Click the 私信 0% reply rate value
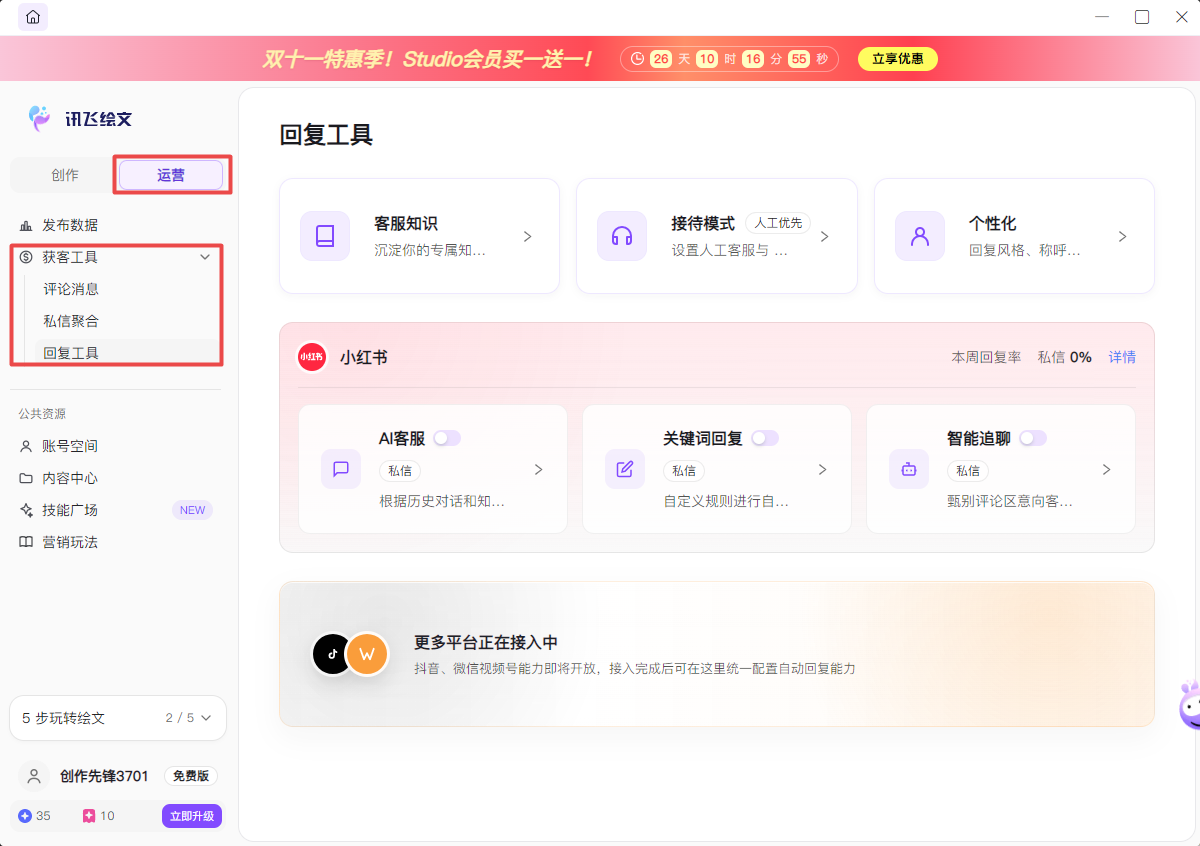 pos(1065,357)
